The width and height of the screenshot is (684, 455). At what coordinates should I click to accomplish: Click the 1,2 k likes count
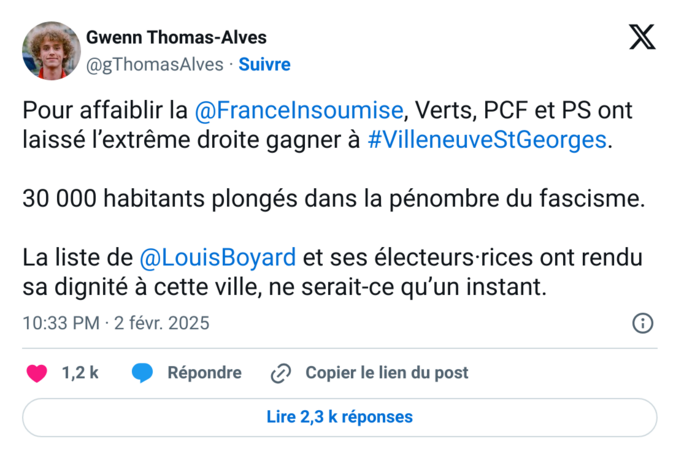pyautogui.click(x=80, y=373)
